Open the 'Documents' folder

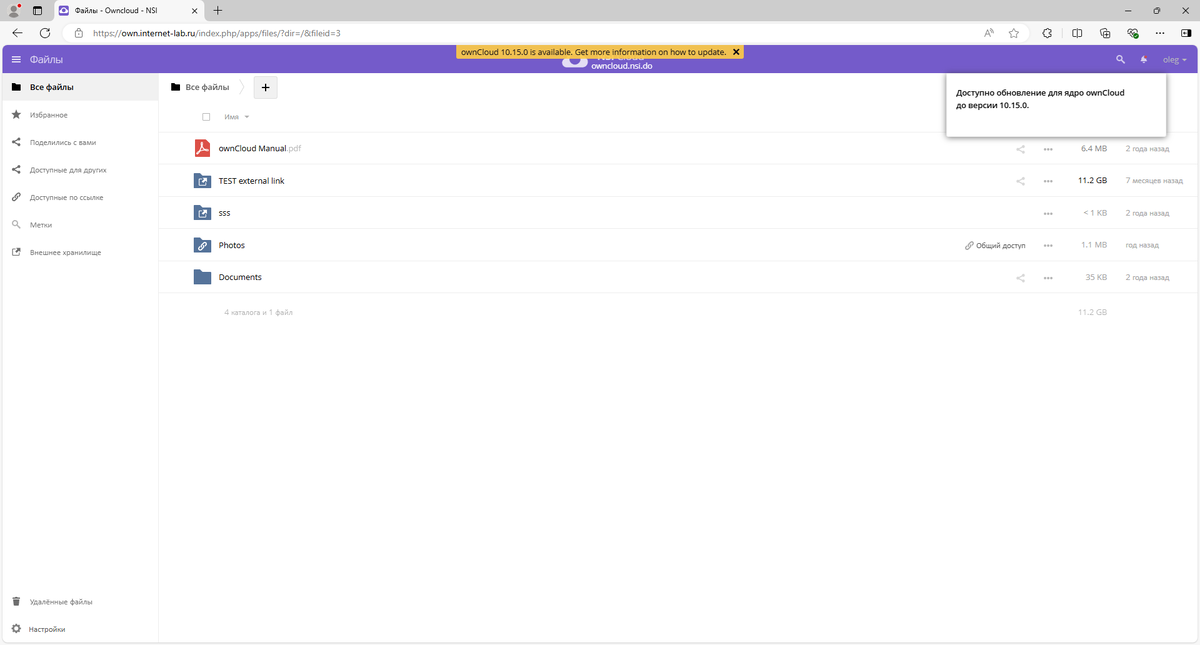pyautogui.click(x=240, y=277)
